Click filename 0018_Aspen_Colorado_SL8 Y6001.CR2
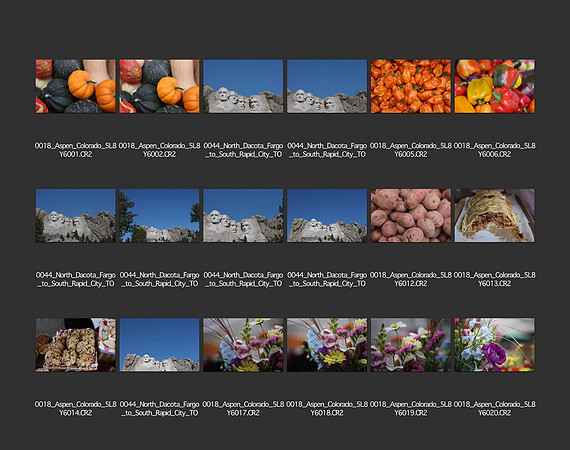The width and height of the screenshot is (570, 450). pos(76,150)
